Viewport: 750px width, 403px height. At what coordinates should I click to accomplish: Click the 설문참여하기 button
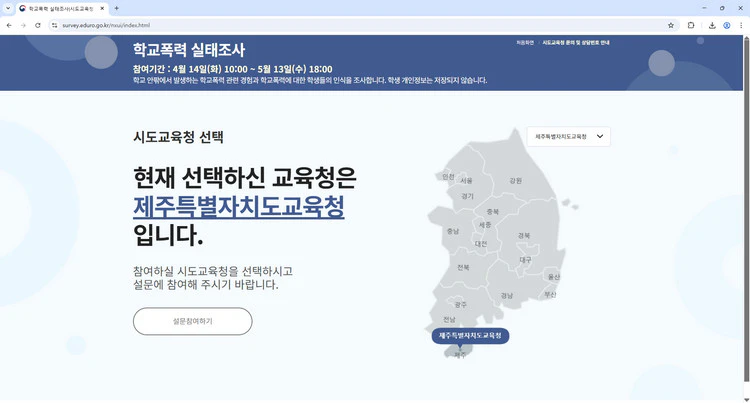(192, 321)
